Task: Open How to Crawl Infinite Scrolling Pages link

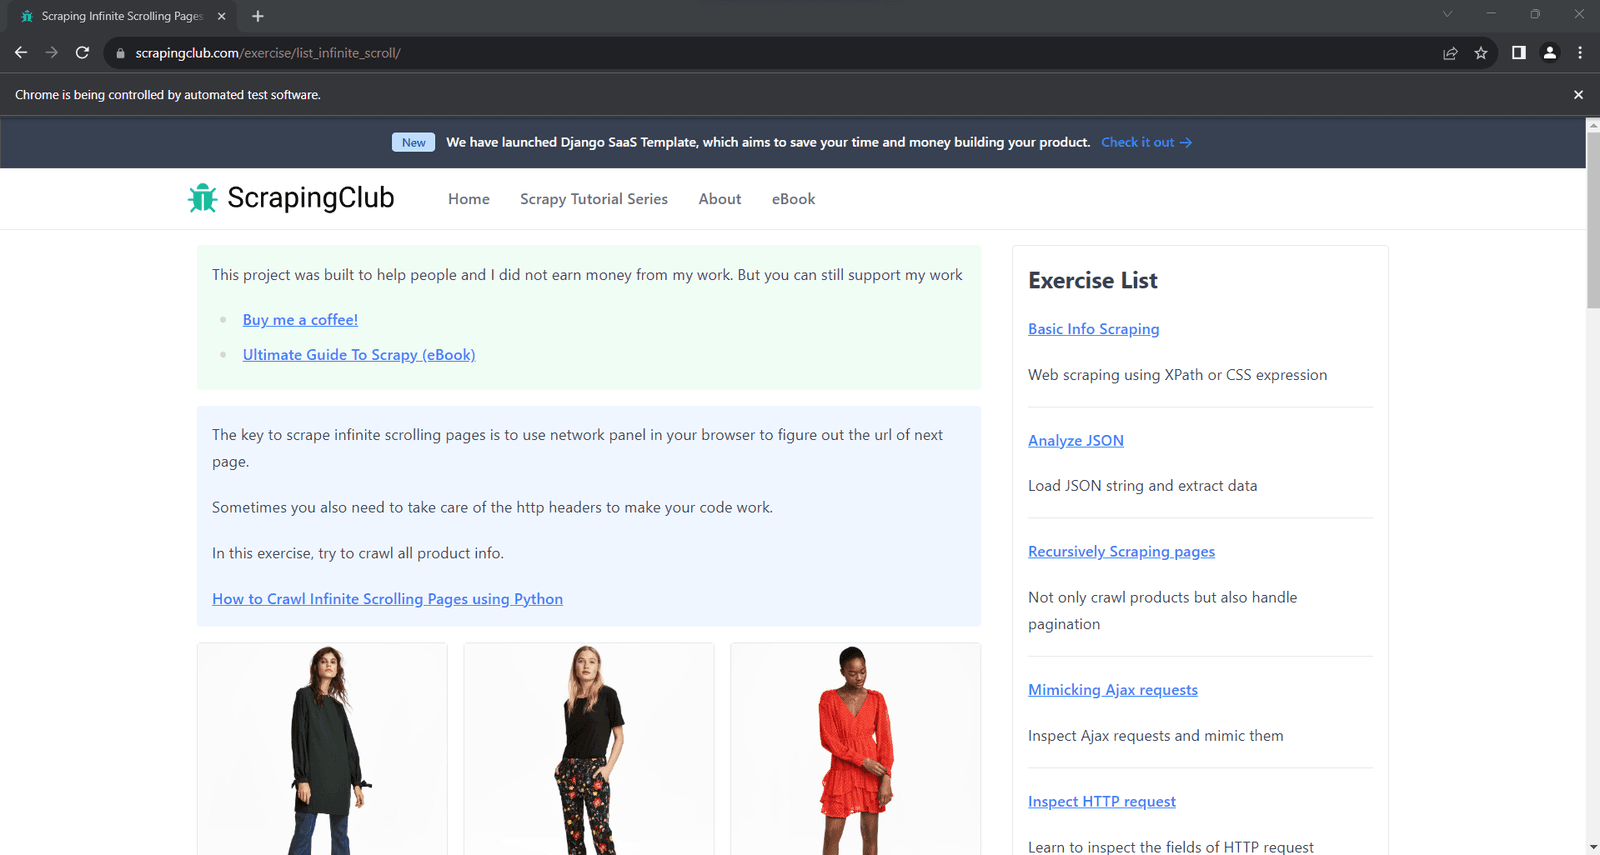Action: coord(387,599)
